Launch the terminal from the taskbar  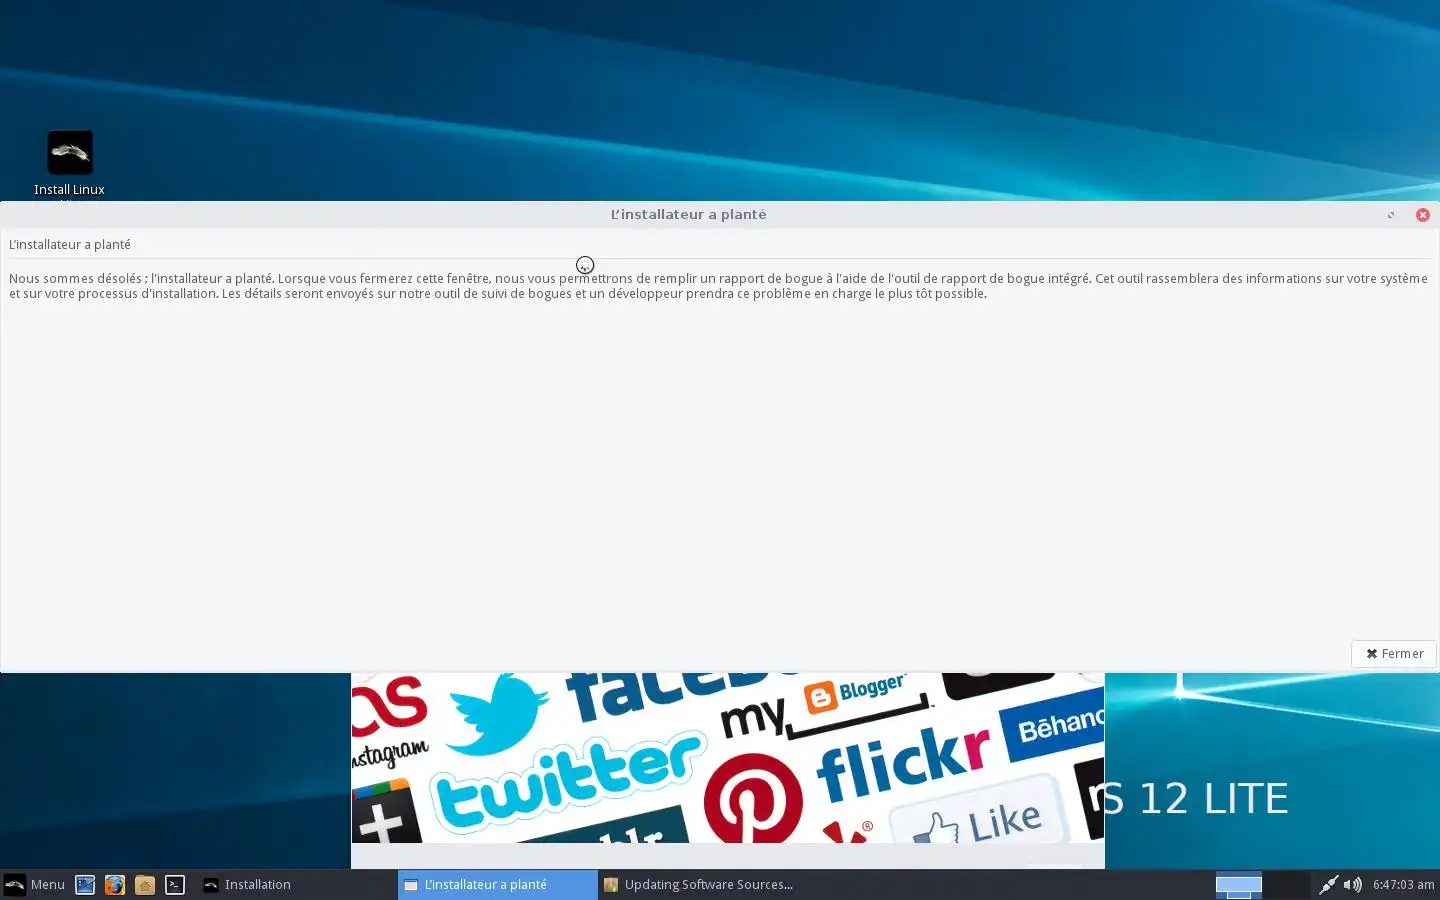point(175,884)
